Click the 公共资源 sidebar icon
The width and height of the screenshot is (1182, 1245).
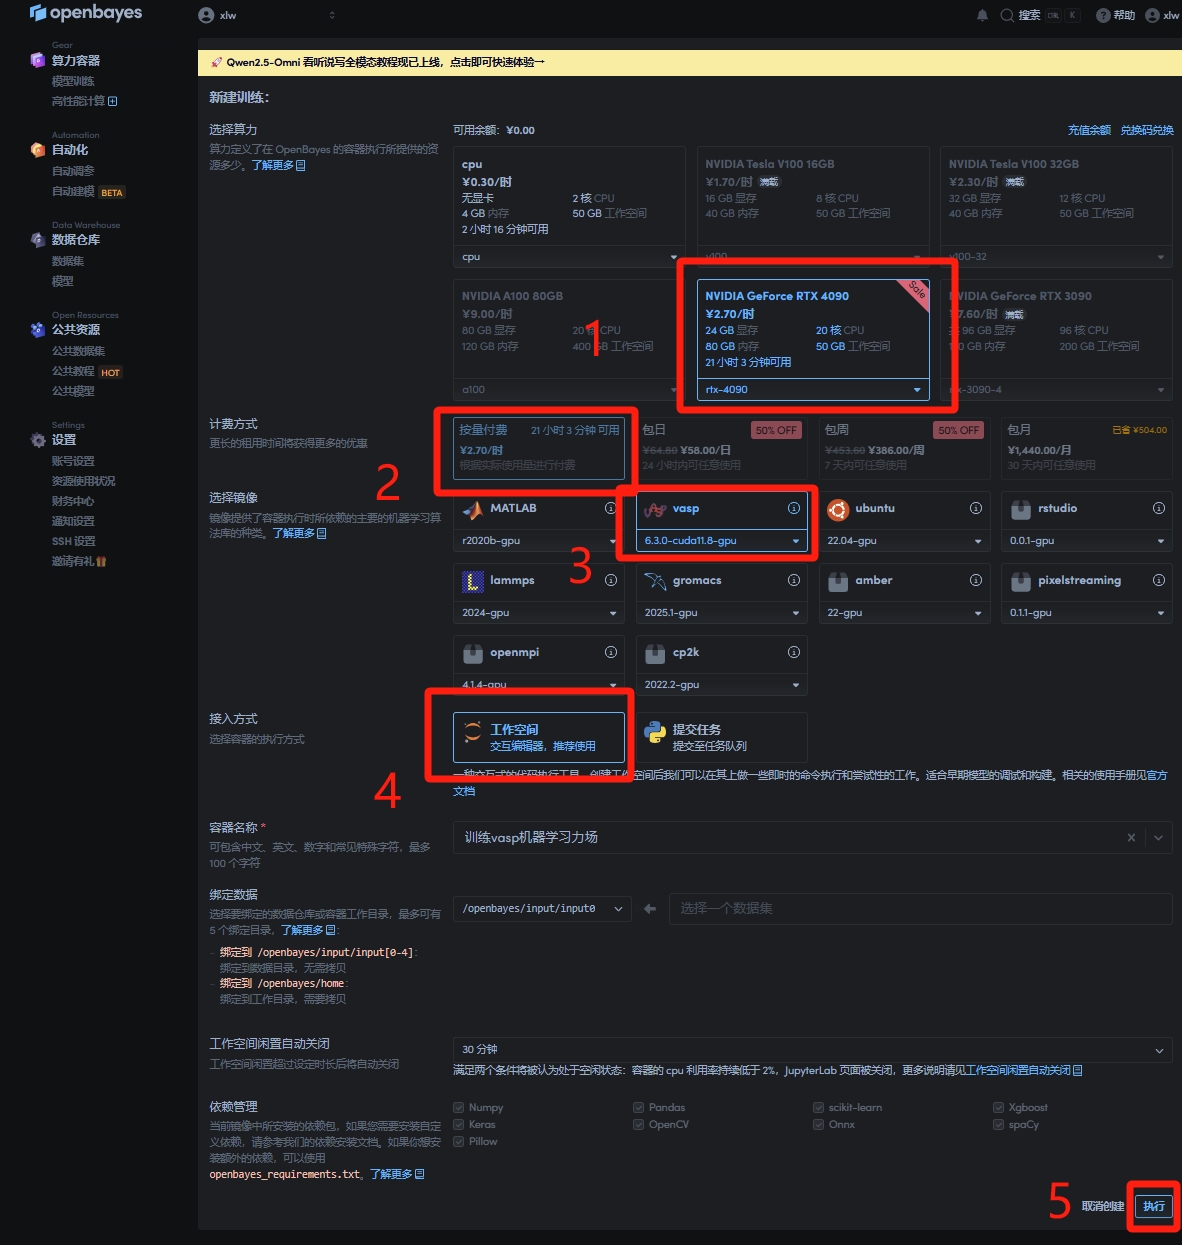click(x=37, y=330)
